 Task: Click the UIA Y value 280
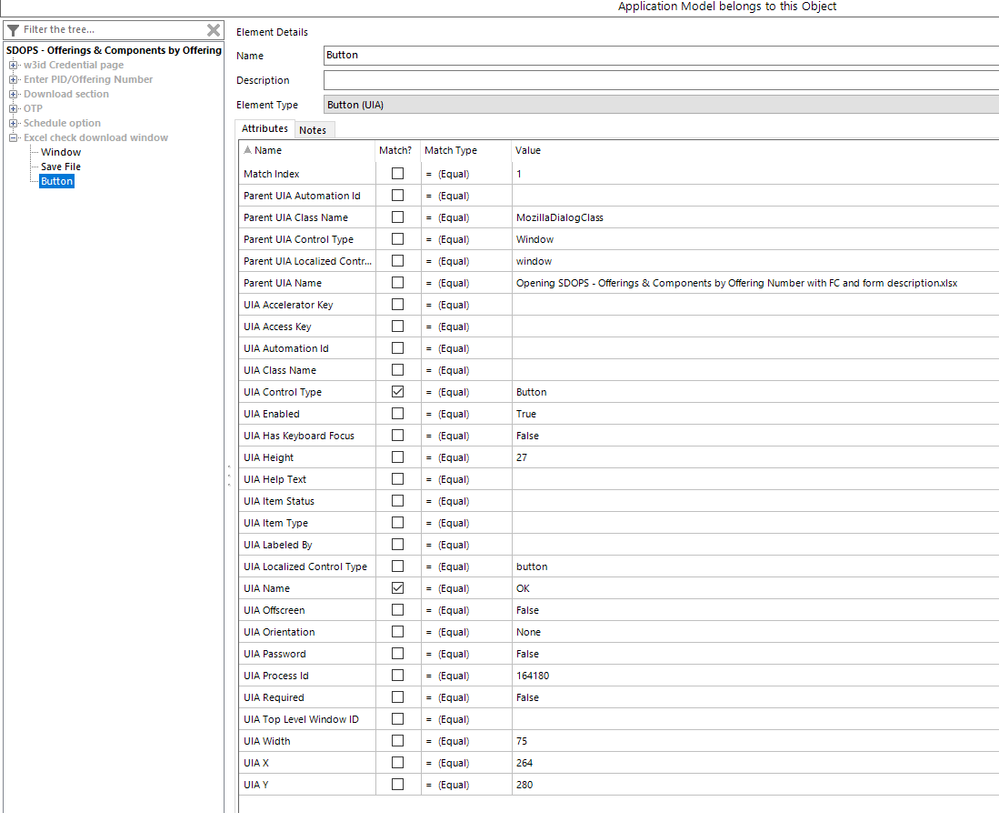[524, 785]
